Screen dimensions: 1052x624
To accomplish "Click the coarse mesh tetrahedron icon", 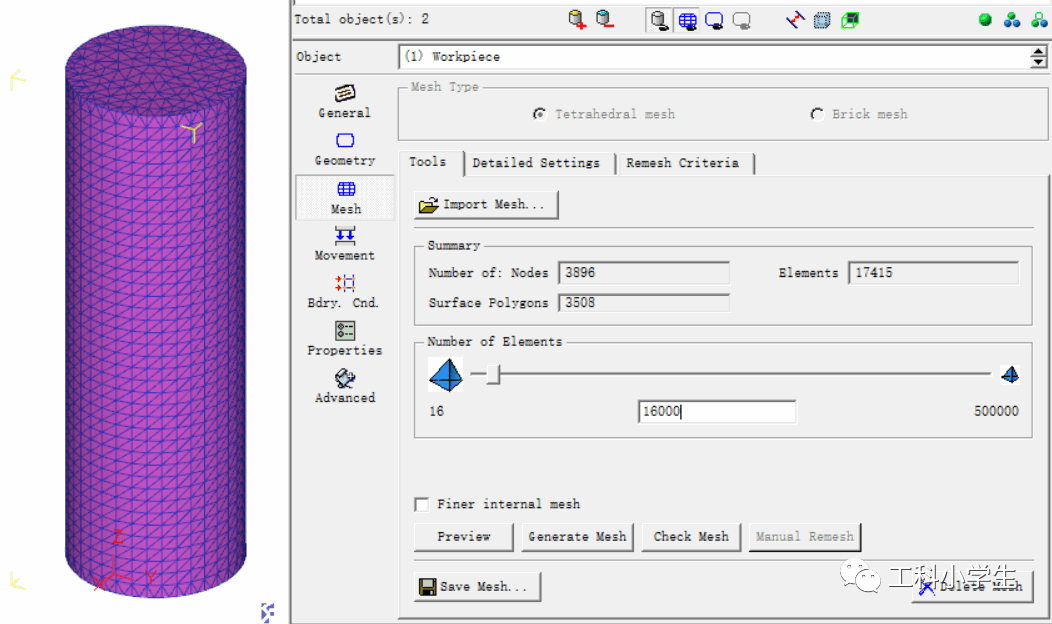I will click(x=445, y=374).
